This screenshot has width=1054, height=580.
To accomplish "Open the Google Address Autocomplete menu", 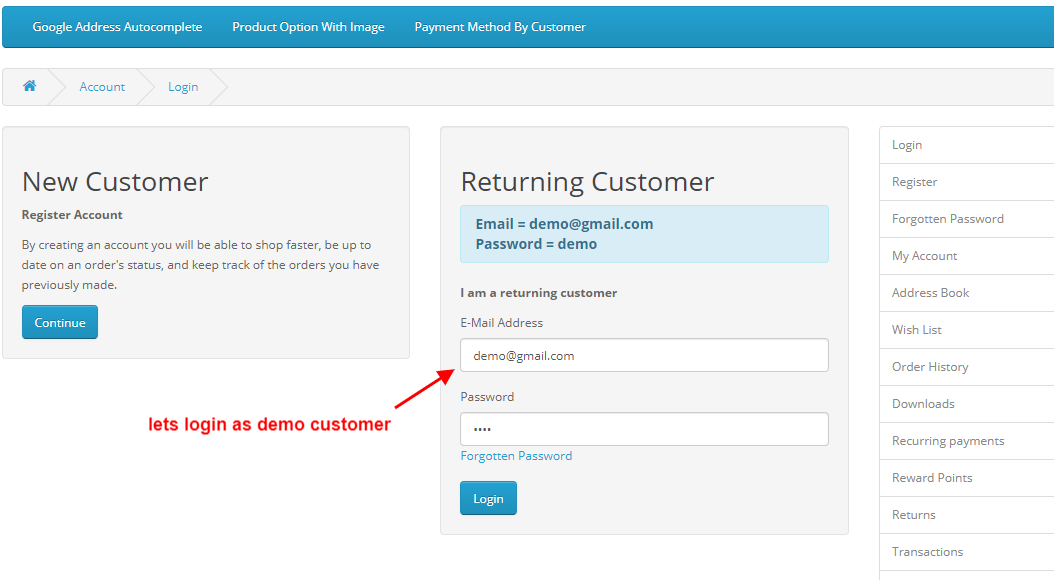I will click(117, 26).
